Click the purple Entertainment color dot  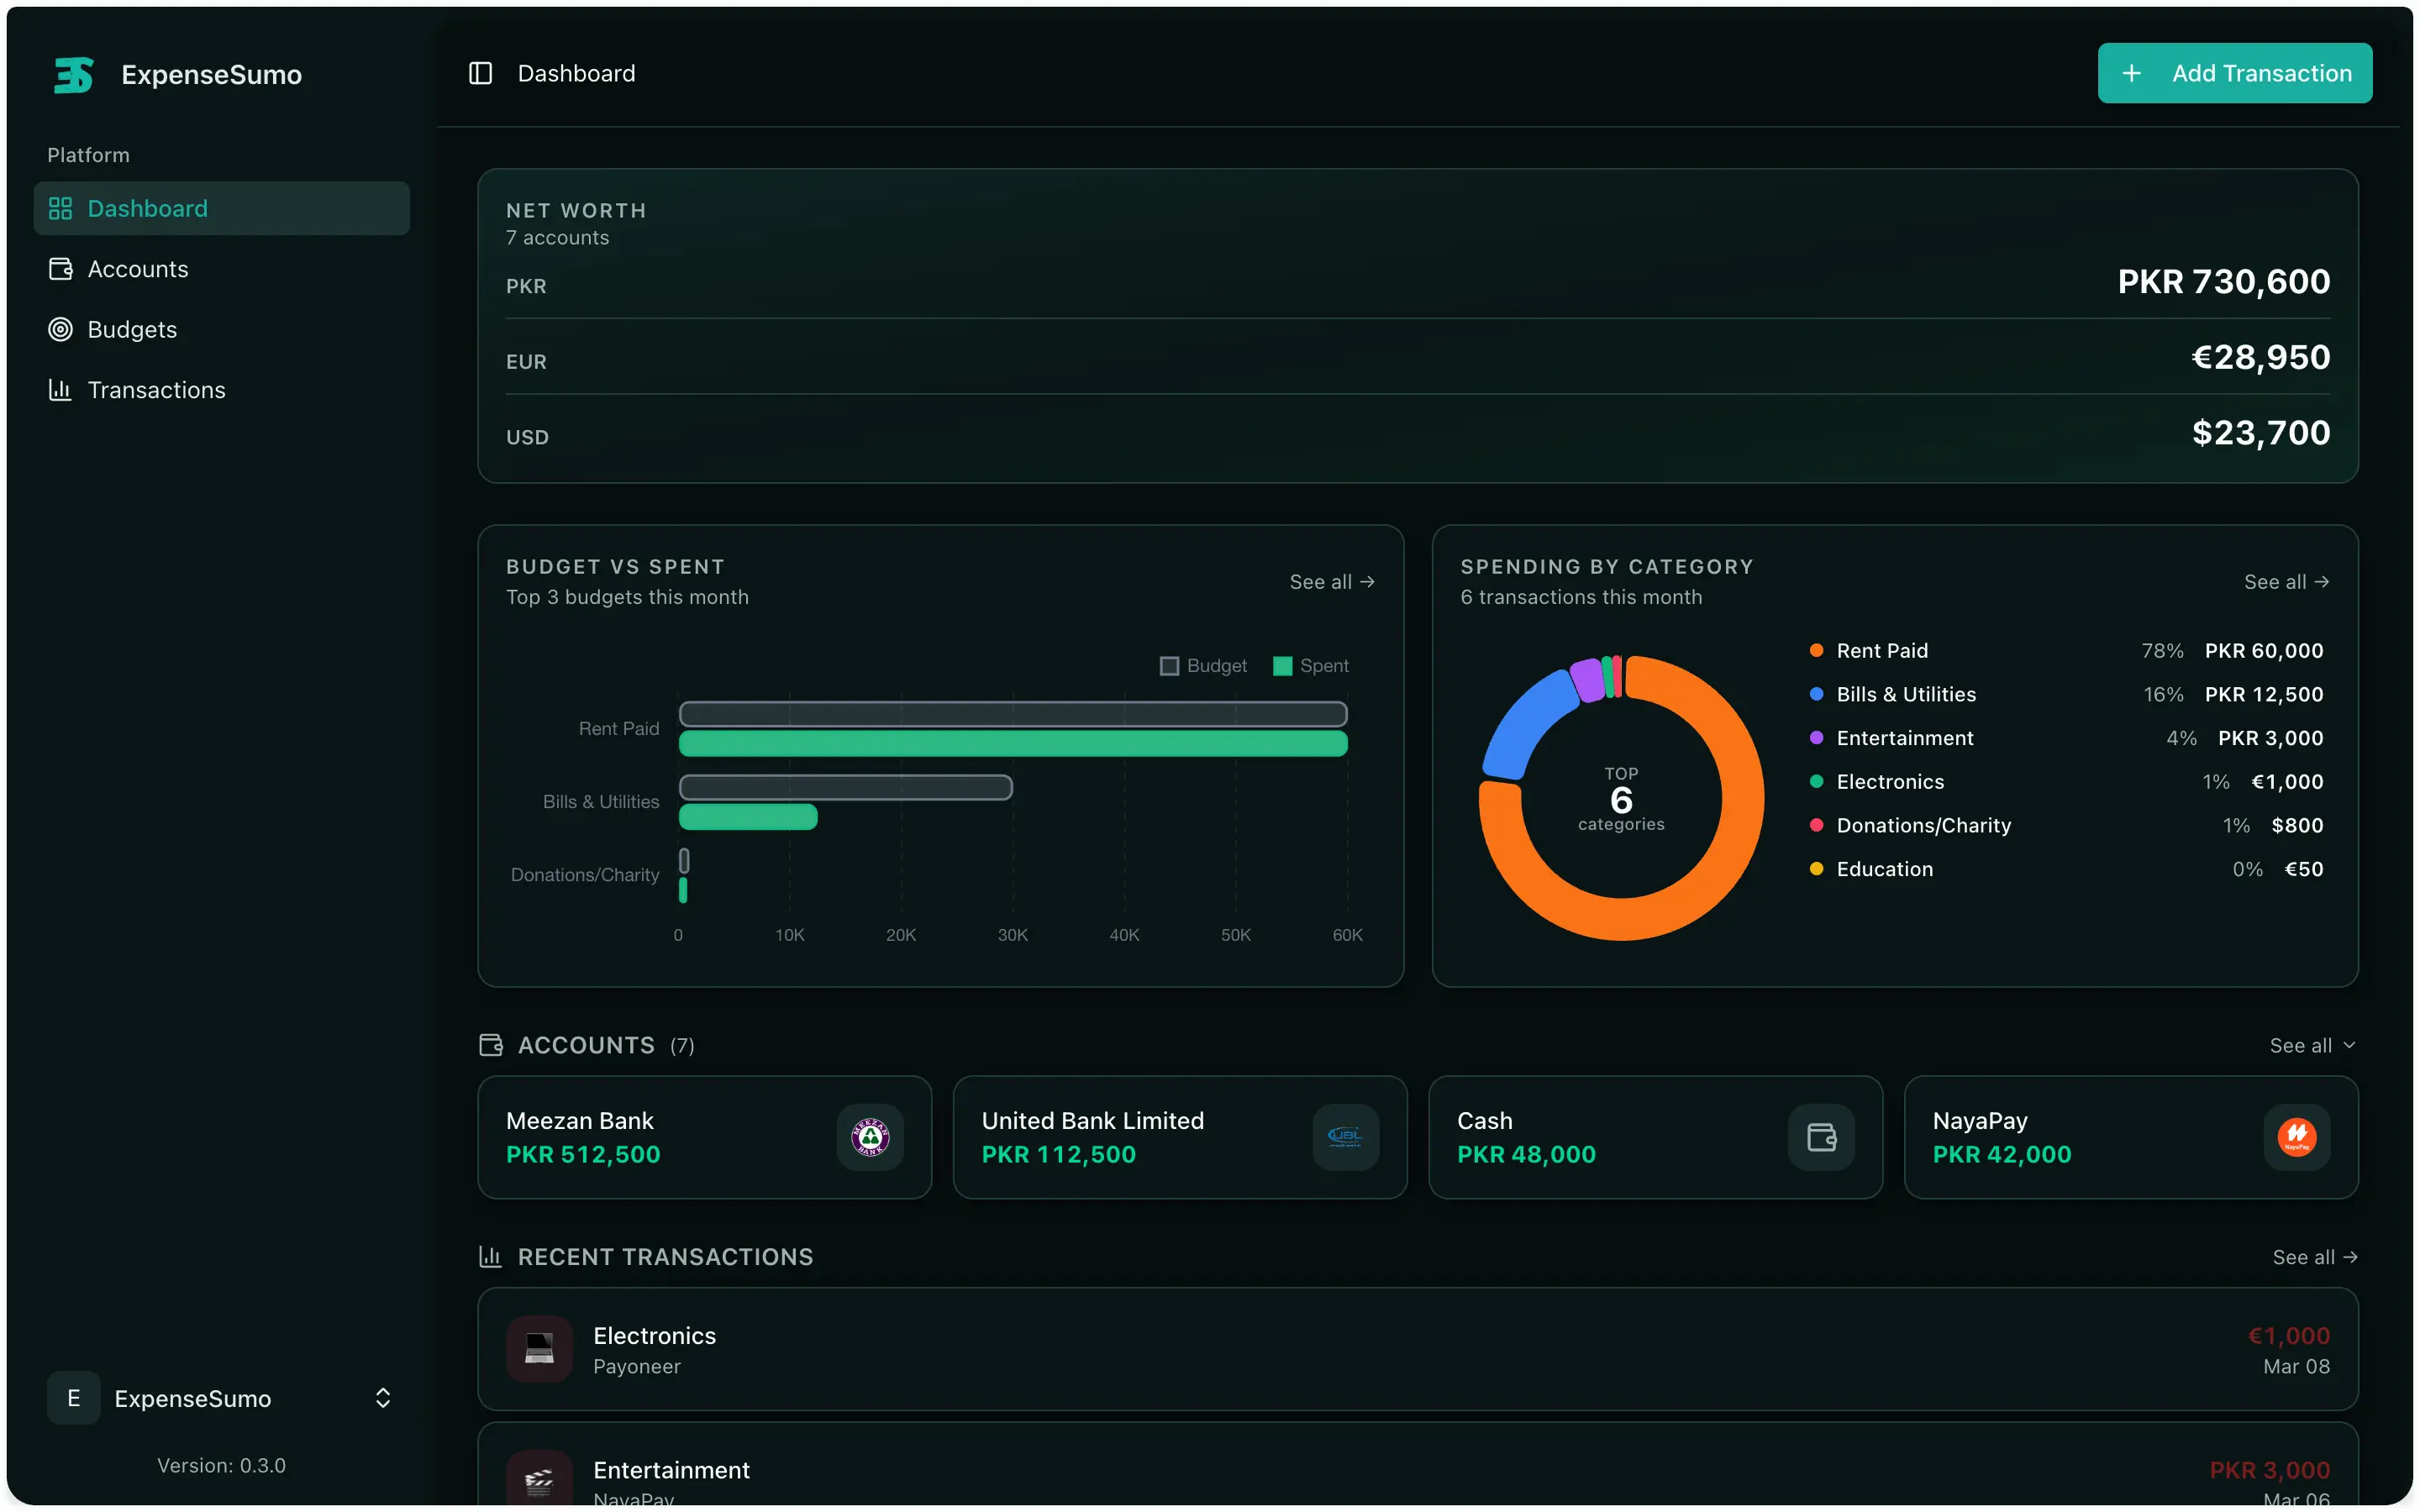pos(1815,738)
